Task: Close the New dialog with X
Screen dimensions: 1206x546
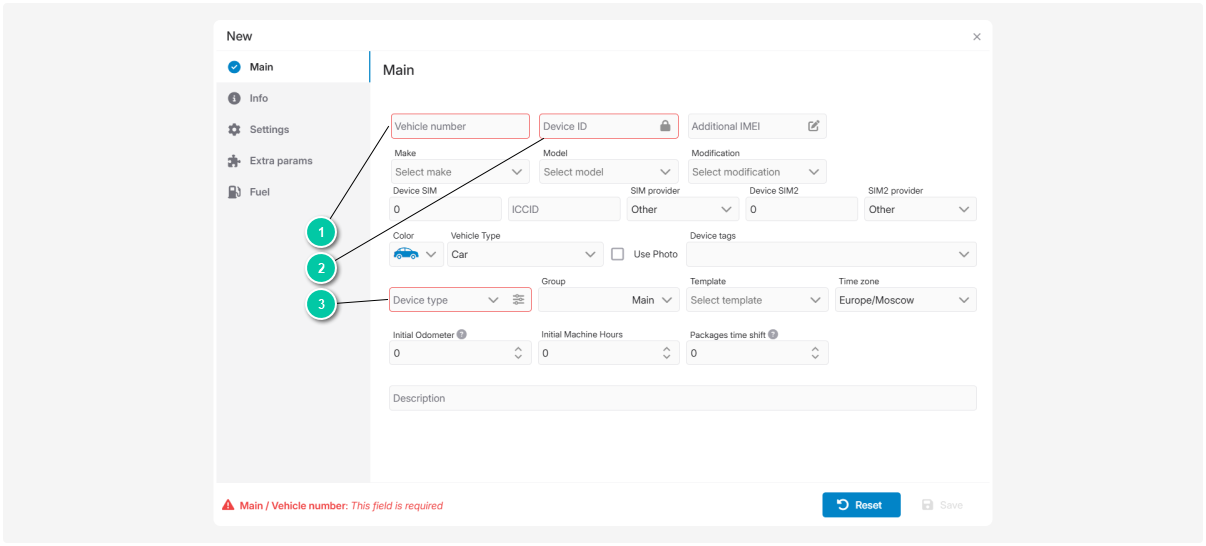Action: coord(976,37)
